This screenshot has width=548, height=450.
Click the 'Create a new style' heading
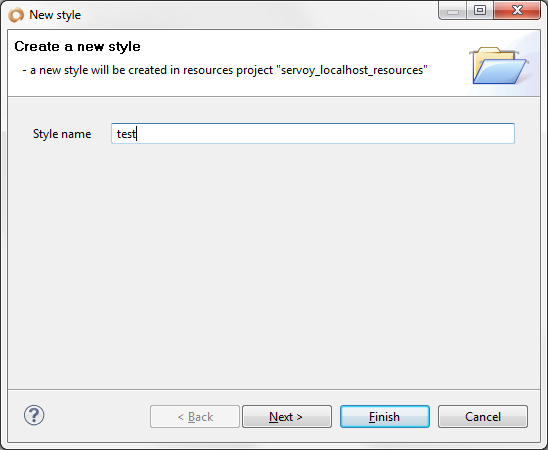coord(78,46)
